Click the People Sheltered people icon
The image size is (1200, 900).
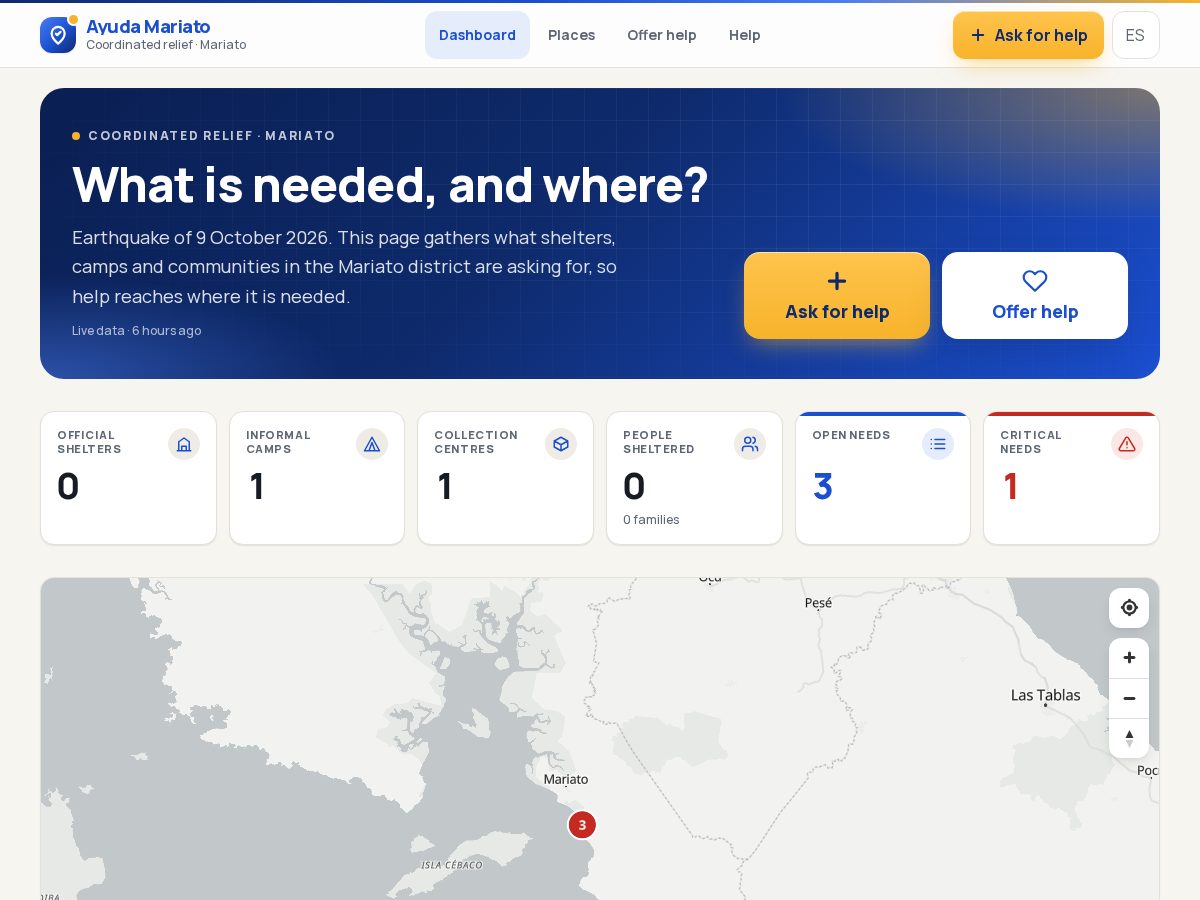[x=750, y=444]
